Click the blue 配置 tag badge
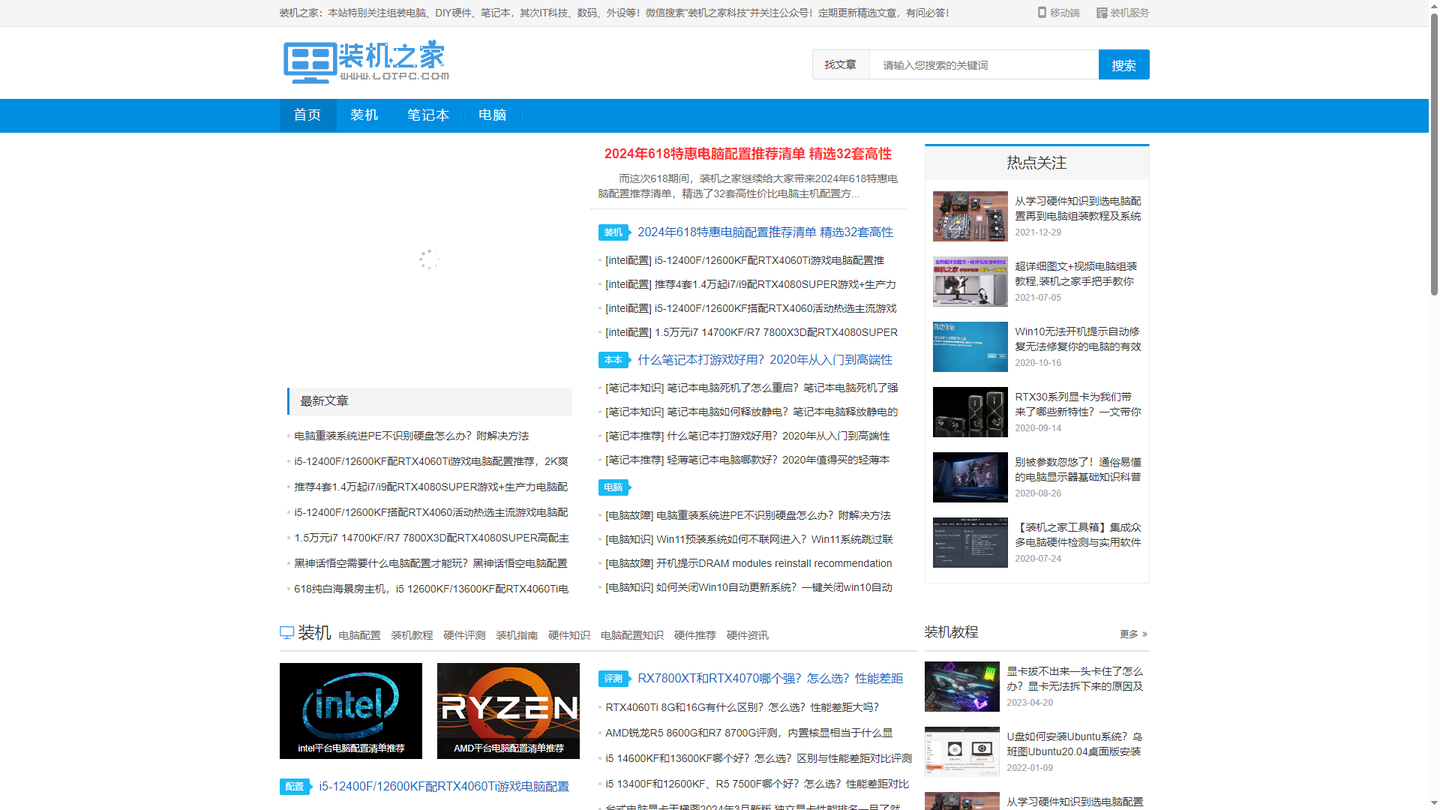This screenshot has width=1440, height=810. click(295, 787)
